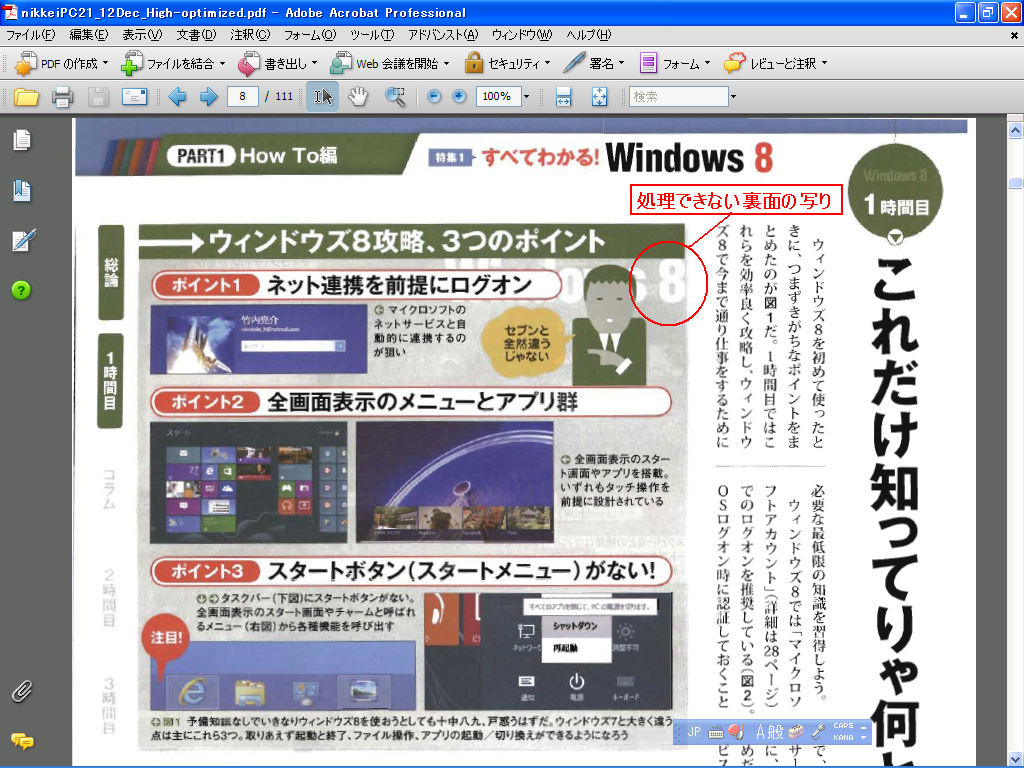Open the Signatures navigation panel
1024x768 pixels.
(23, 240)
